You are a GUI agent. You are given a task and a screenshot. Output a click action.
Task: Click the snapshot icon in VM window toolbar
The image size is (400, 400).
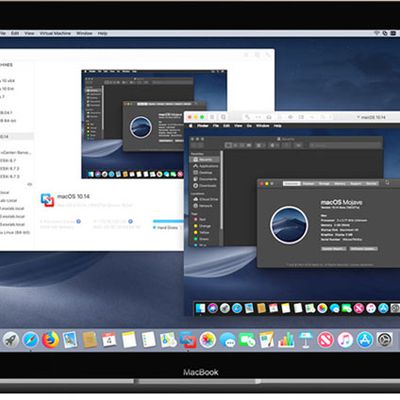(x=223, y=117)
